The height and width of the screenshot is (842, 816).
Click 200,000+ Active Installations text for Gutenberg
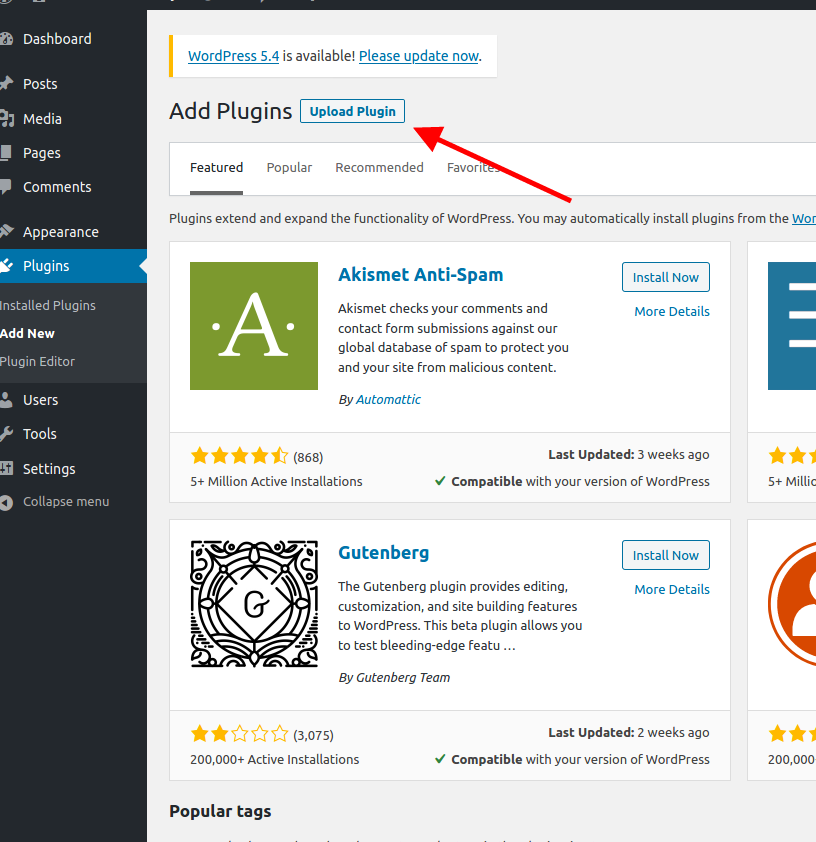point(275,759)
